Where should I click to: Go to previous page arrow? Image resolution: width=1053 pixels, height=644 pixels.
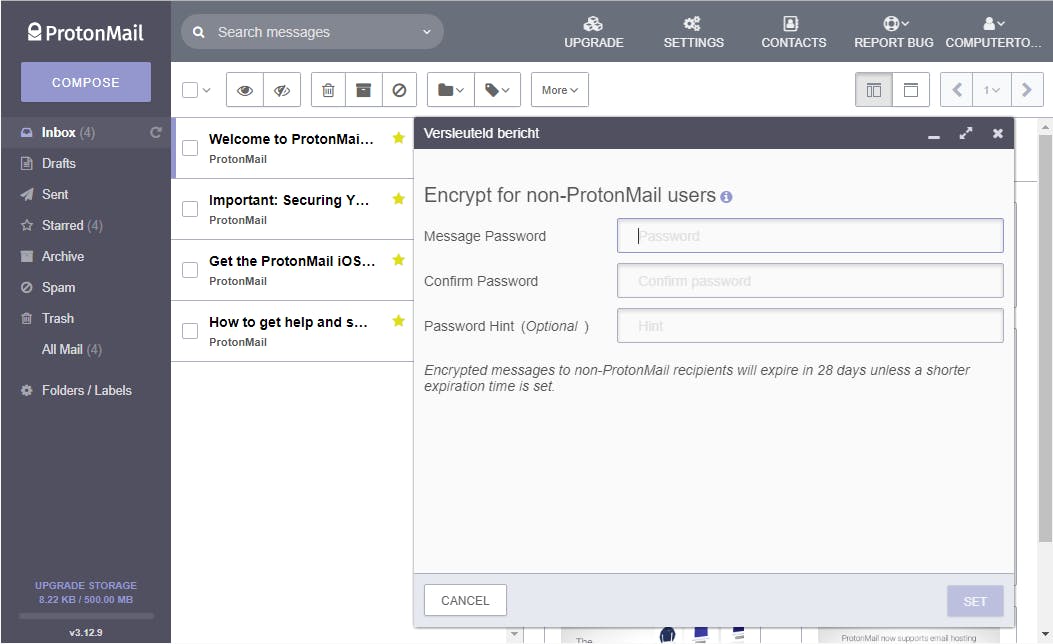pyautogui.click(x=958, y=90)
